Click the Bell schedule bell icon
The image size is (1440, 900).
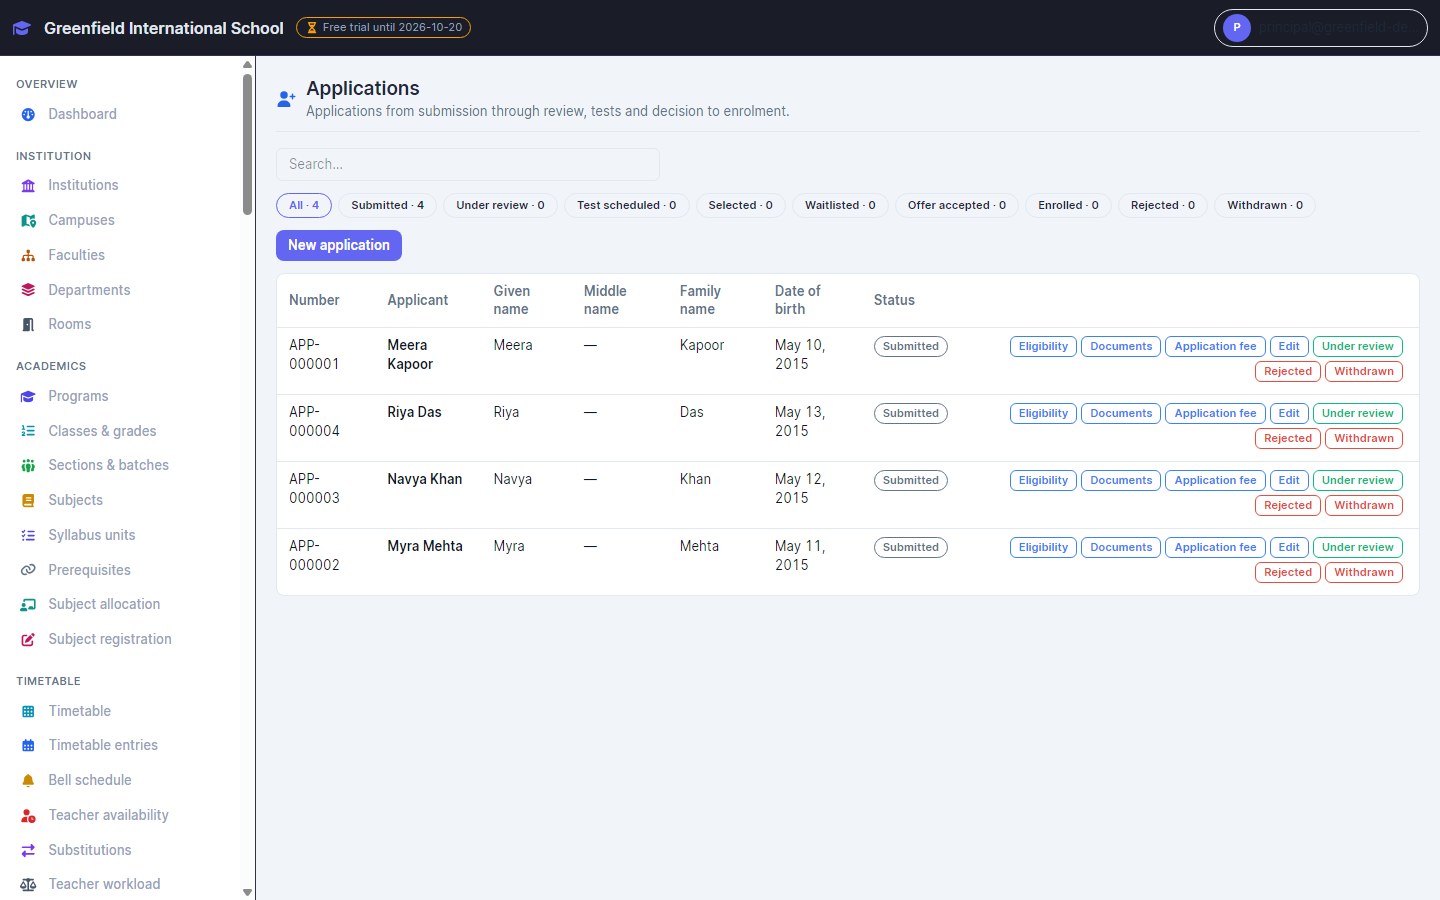28,781
